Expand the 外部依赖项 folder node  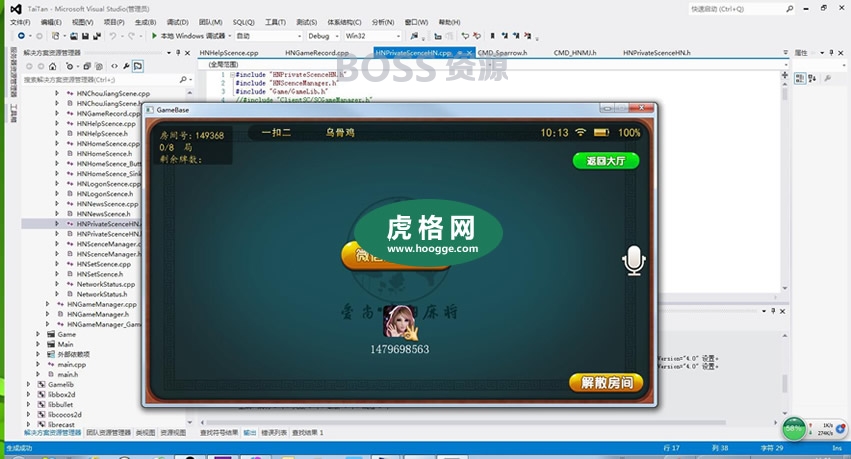[x=38, y=354]
